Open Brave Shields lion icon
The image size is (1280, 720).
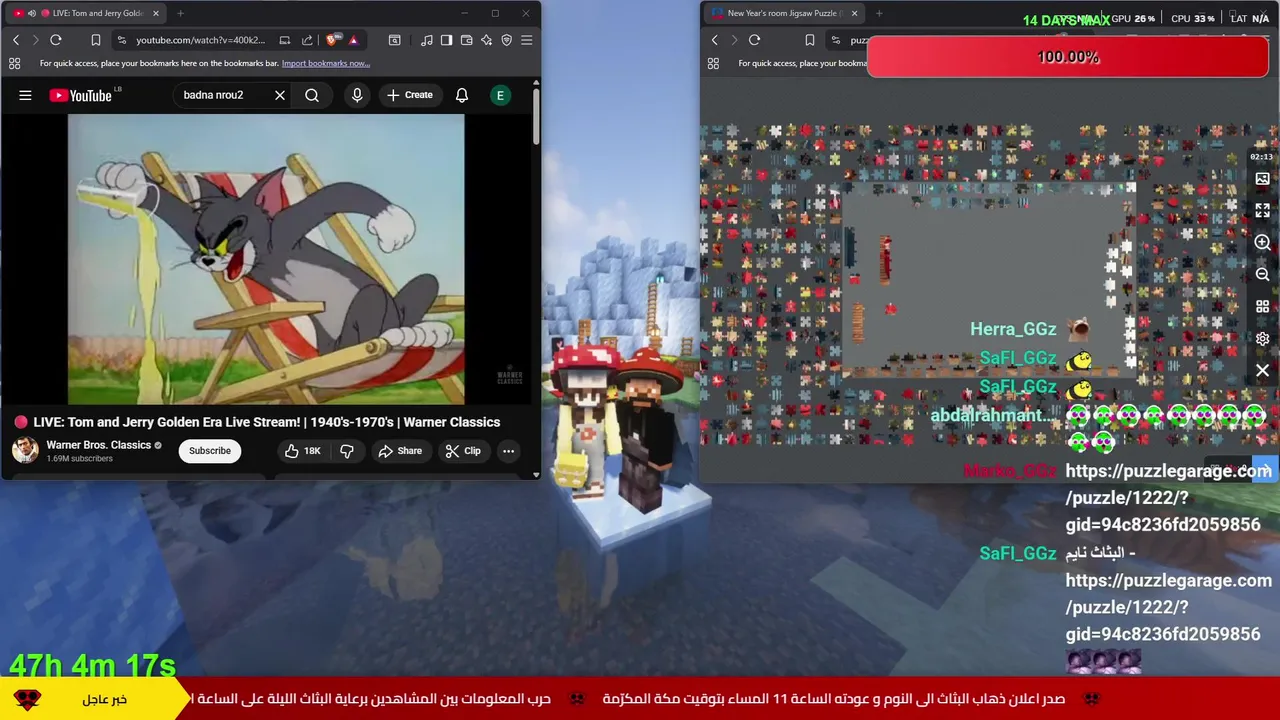[333, 40]
